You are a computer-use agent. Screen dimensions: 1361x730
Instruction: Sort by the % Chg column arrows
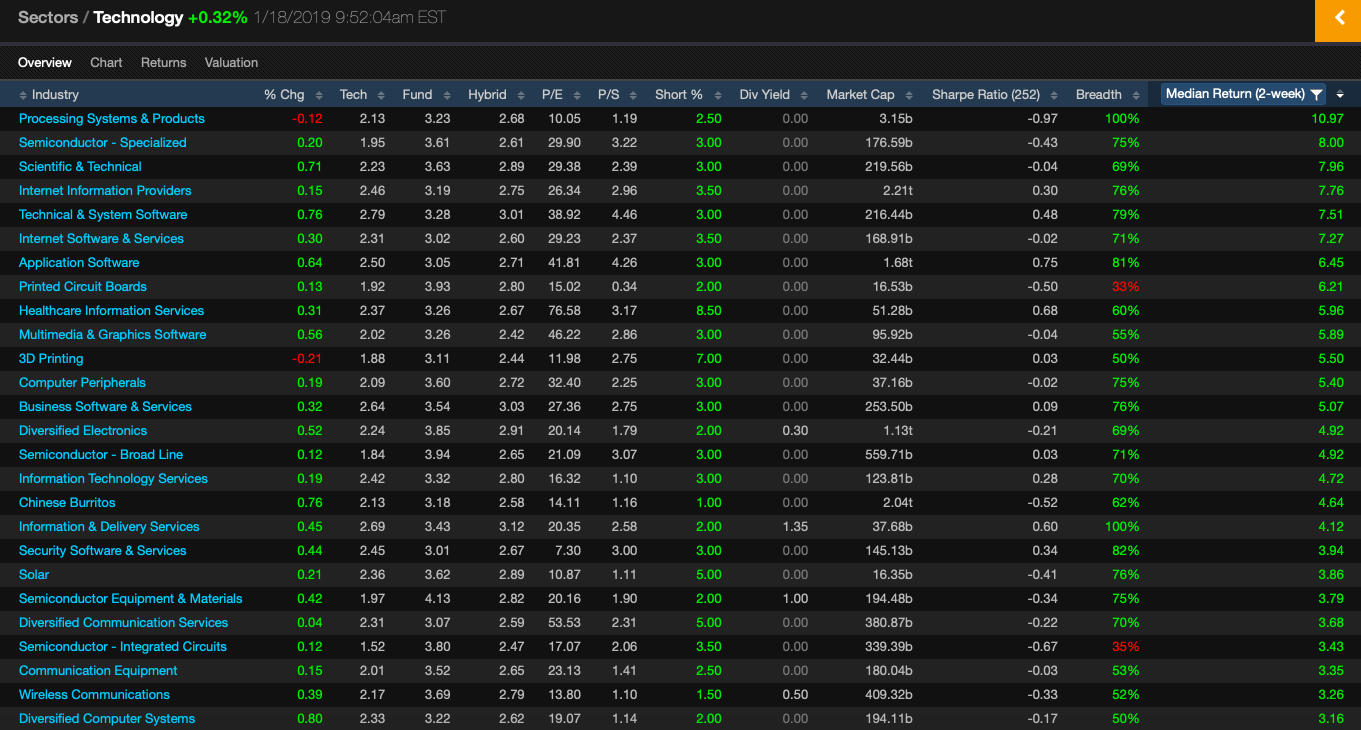[319, 95]
